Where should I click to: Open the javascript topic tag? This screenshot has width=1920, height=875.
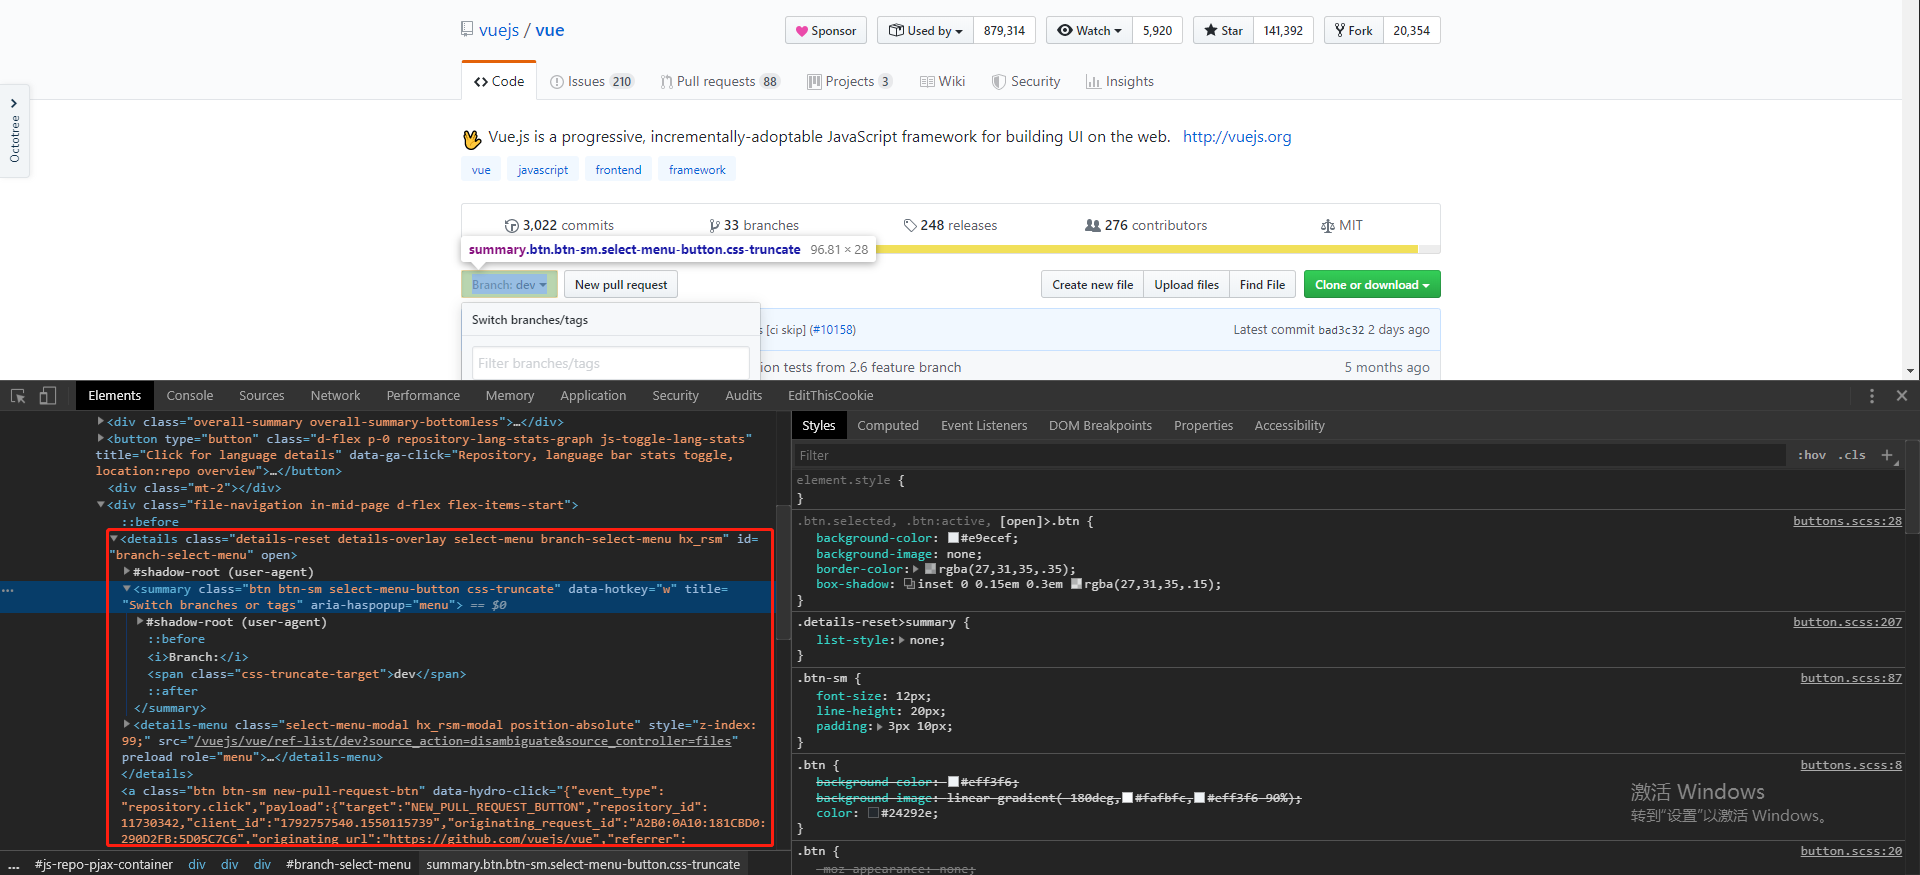tap(543, 170)
